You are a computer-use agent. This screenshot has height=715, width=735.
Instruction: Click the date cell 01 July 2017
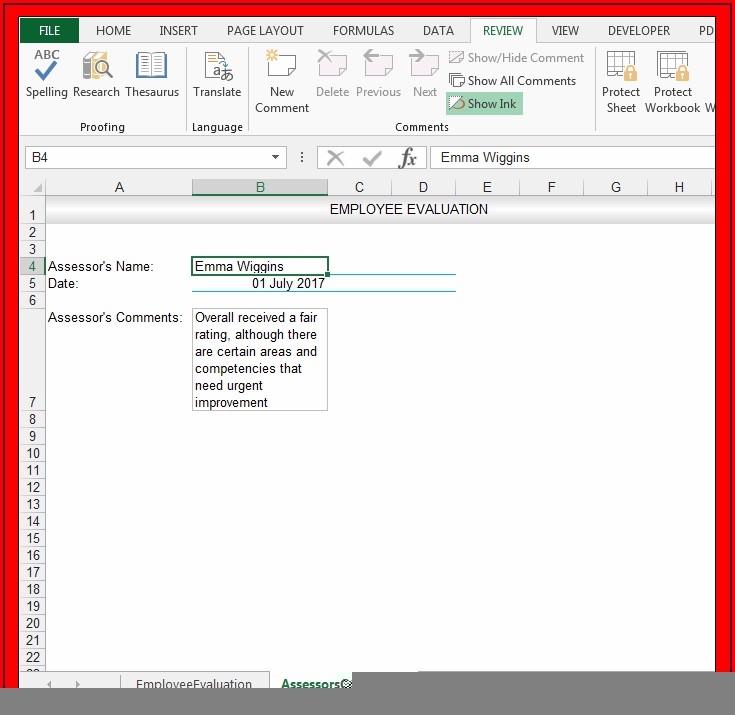(260, 284)
